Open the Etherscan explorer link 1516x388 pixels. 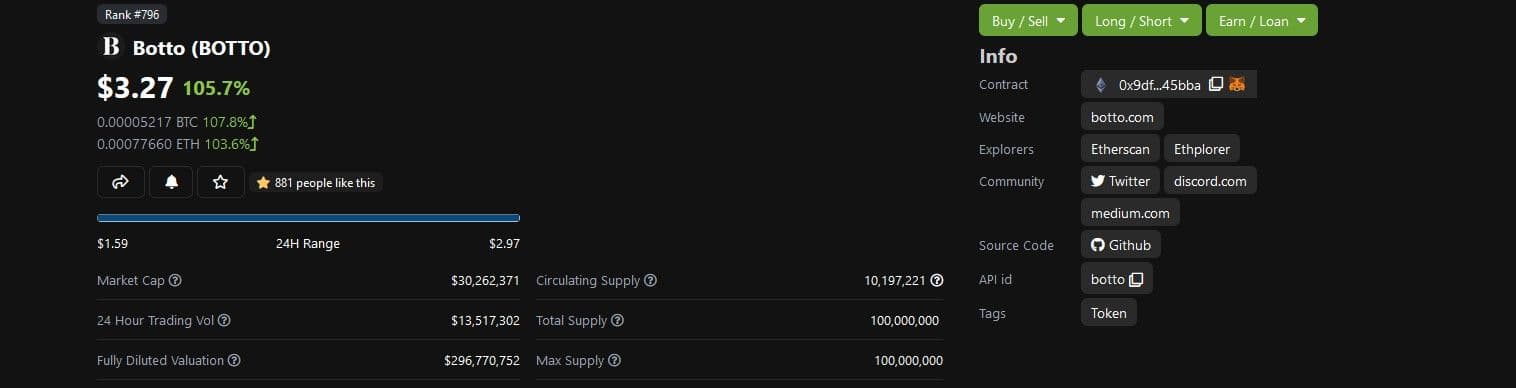(1120, 149)
